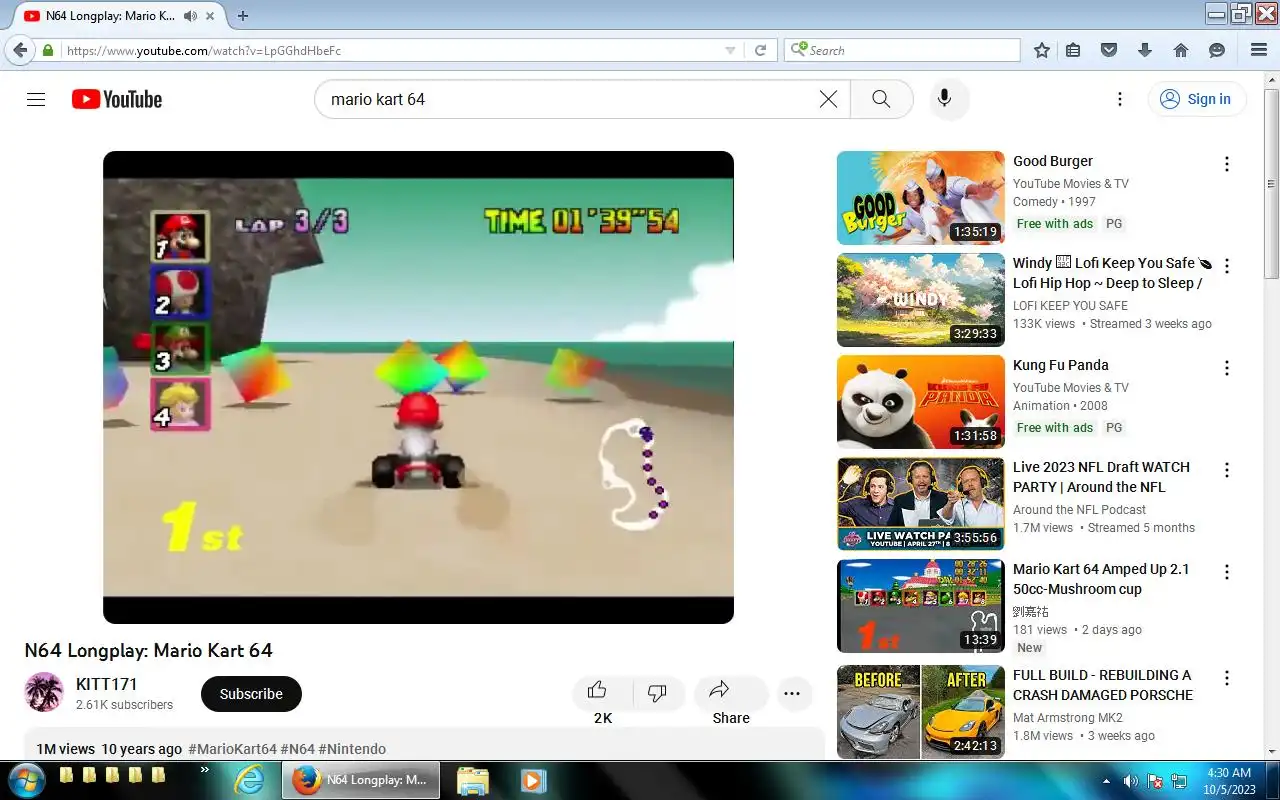The height and width of the screenshot is (800, 1280).
Task: Show hidden tray icons arrow
Action: click(1106, 781)
